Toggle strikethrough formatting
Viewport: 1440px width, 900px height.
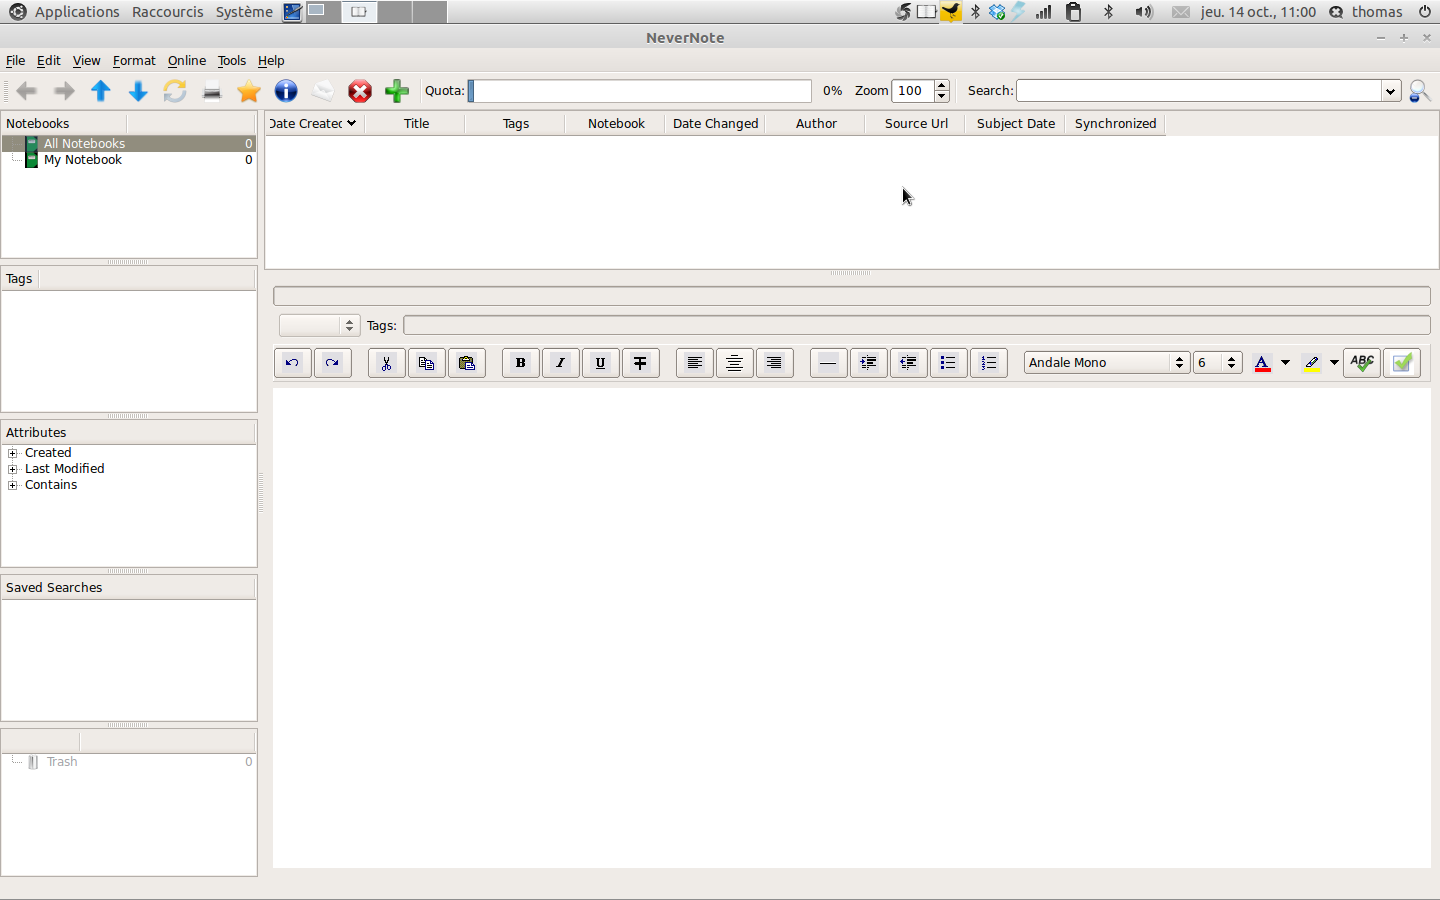(640, 363)
